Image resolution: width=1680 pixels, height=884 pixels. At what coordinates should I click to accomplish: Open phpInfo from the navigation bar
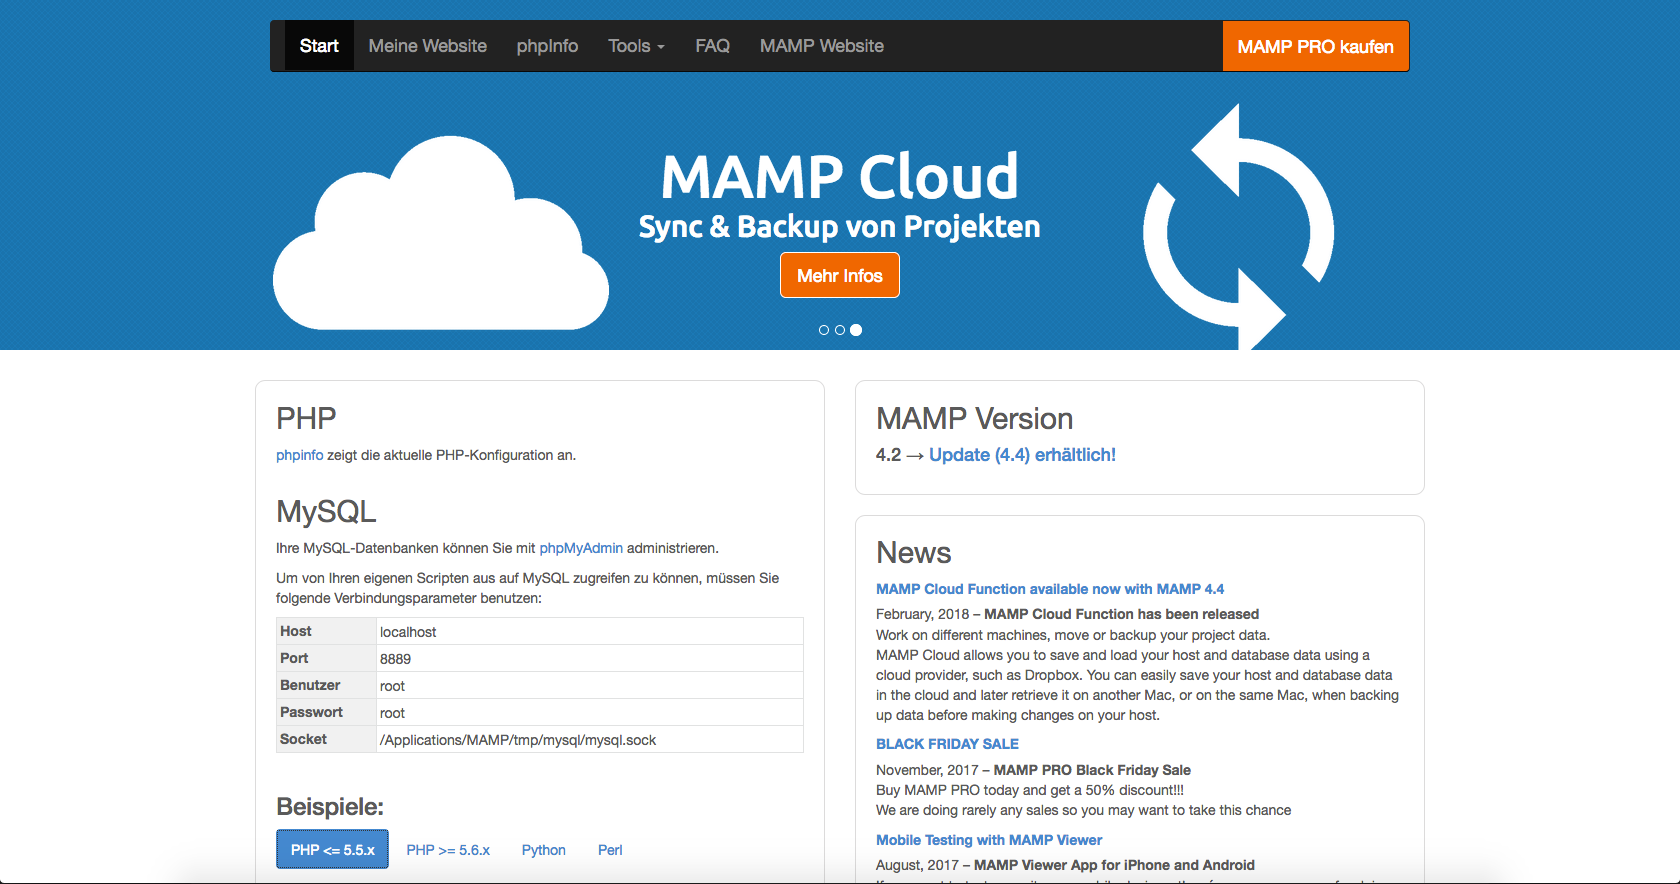click(547, 46)
